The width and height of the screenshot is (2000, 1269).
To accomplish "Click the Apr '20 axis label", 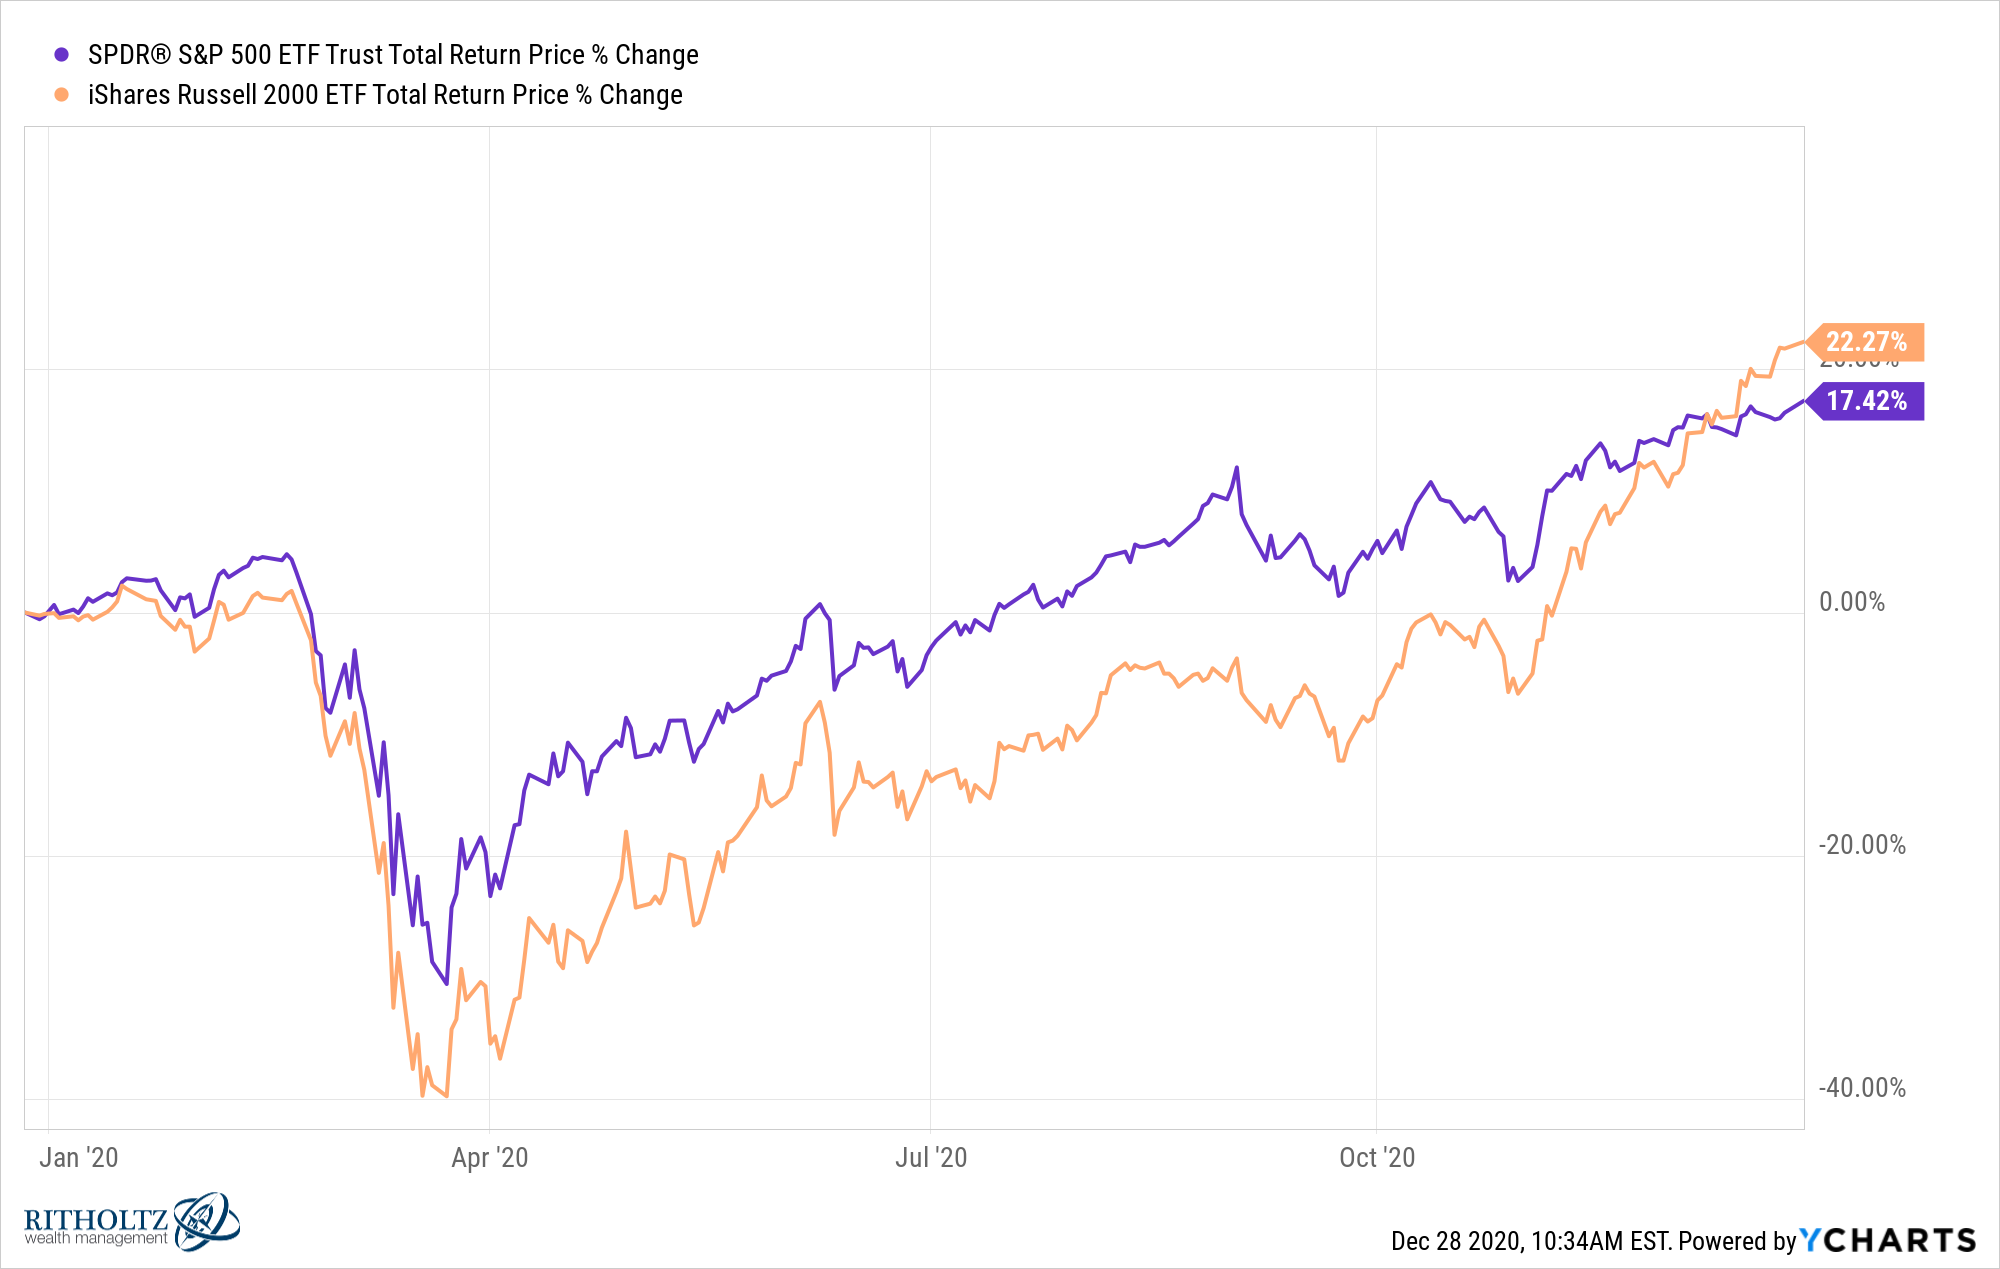I will (489, 1157).
